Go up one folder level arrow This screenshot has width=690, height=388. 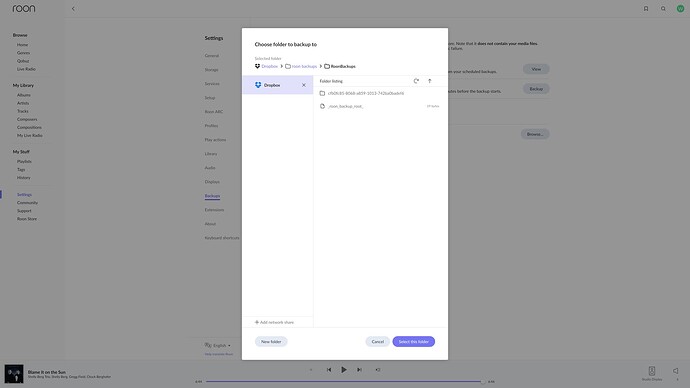point(429,81)
